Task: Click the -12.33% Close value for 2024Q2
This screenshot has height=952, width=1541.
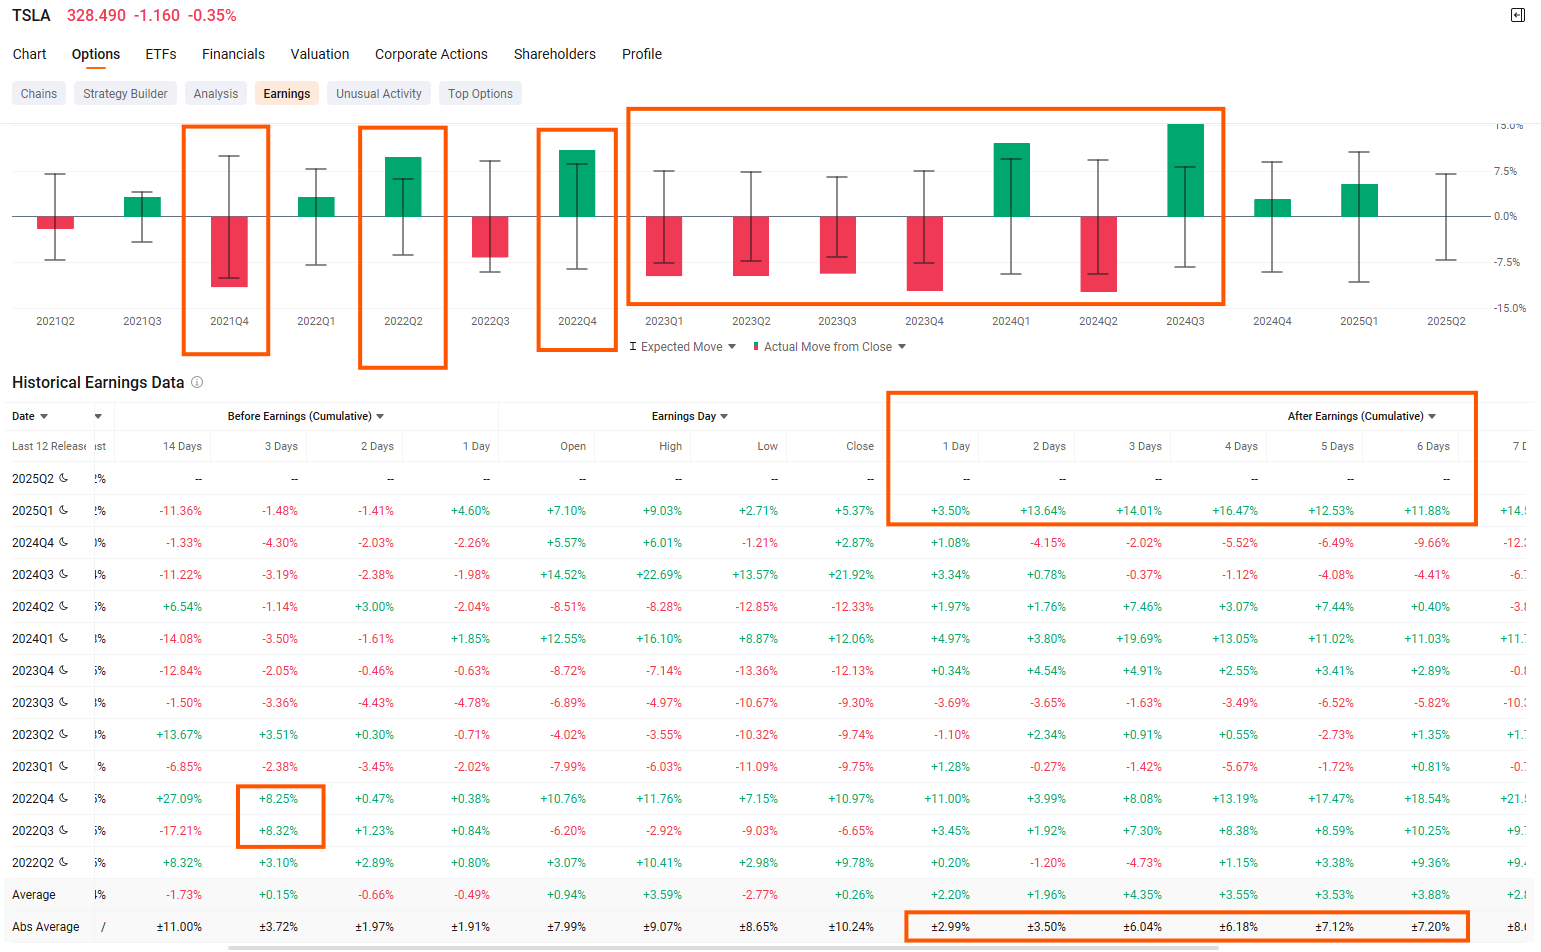Action: point(853,607)
